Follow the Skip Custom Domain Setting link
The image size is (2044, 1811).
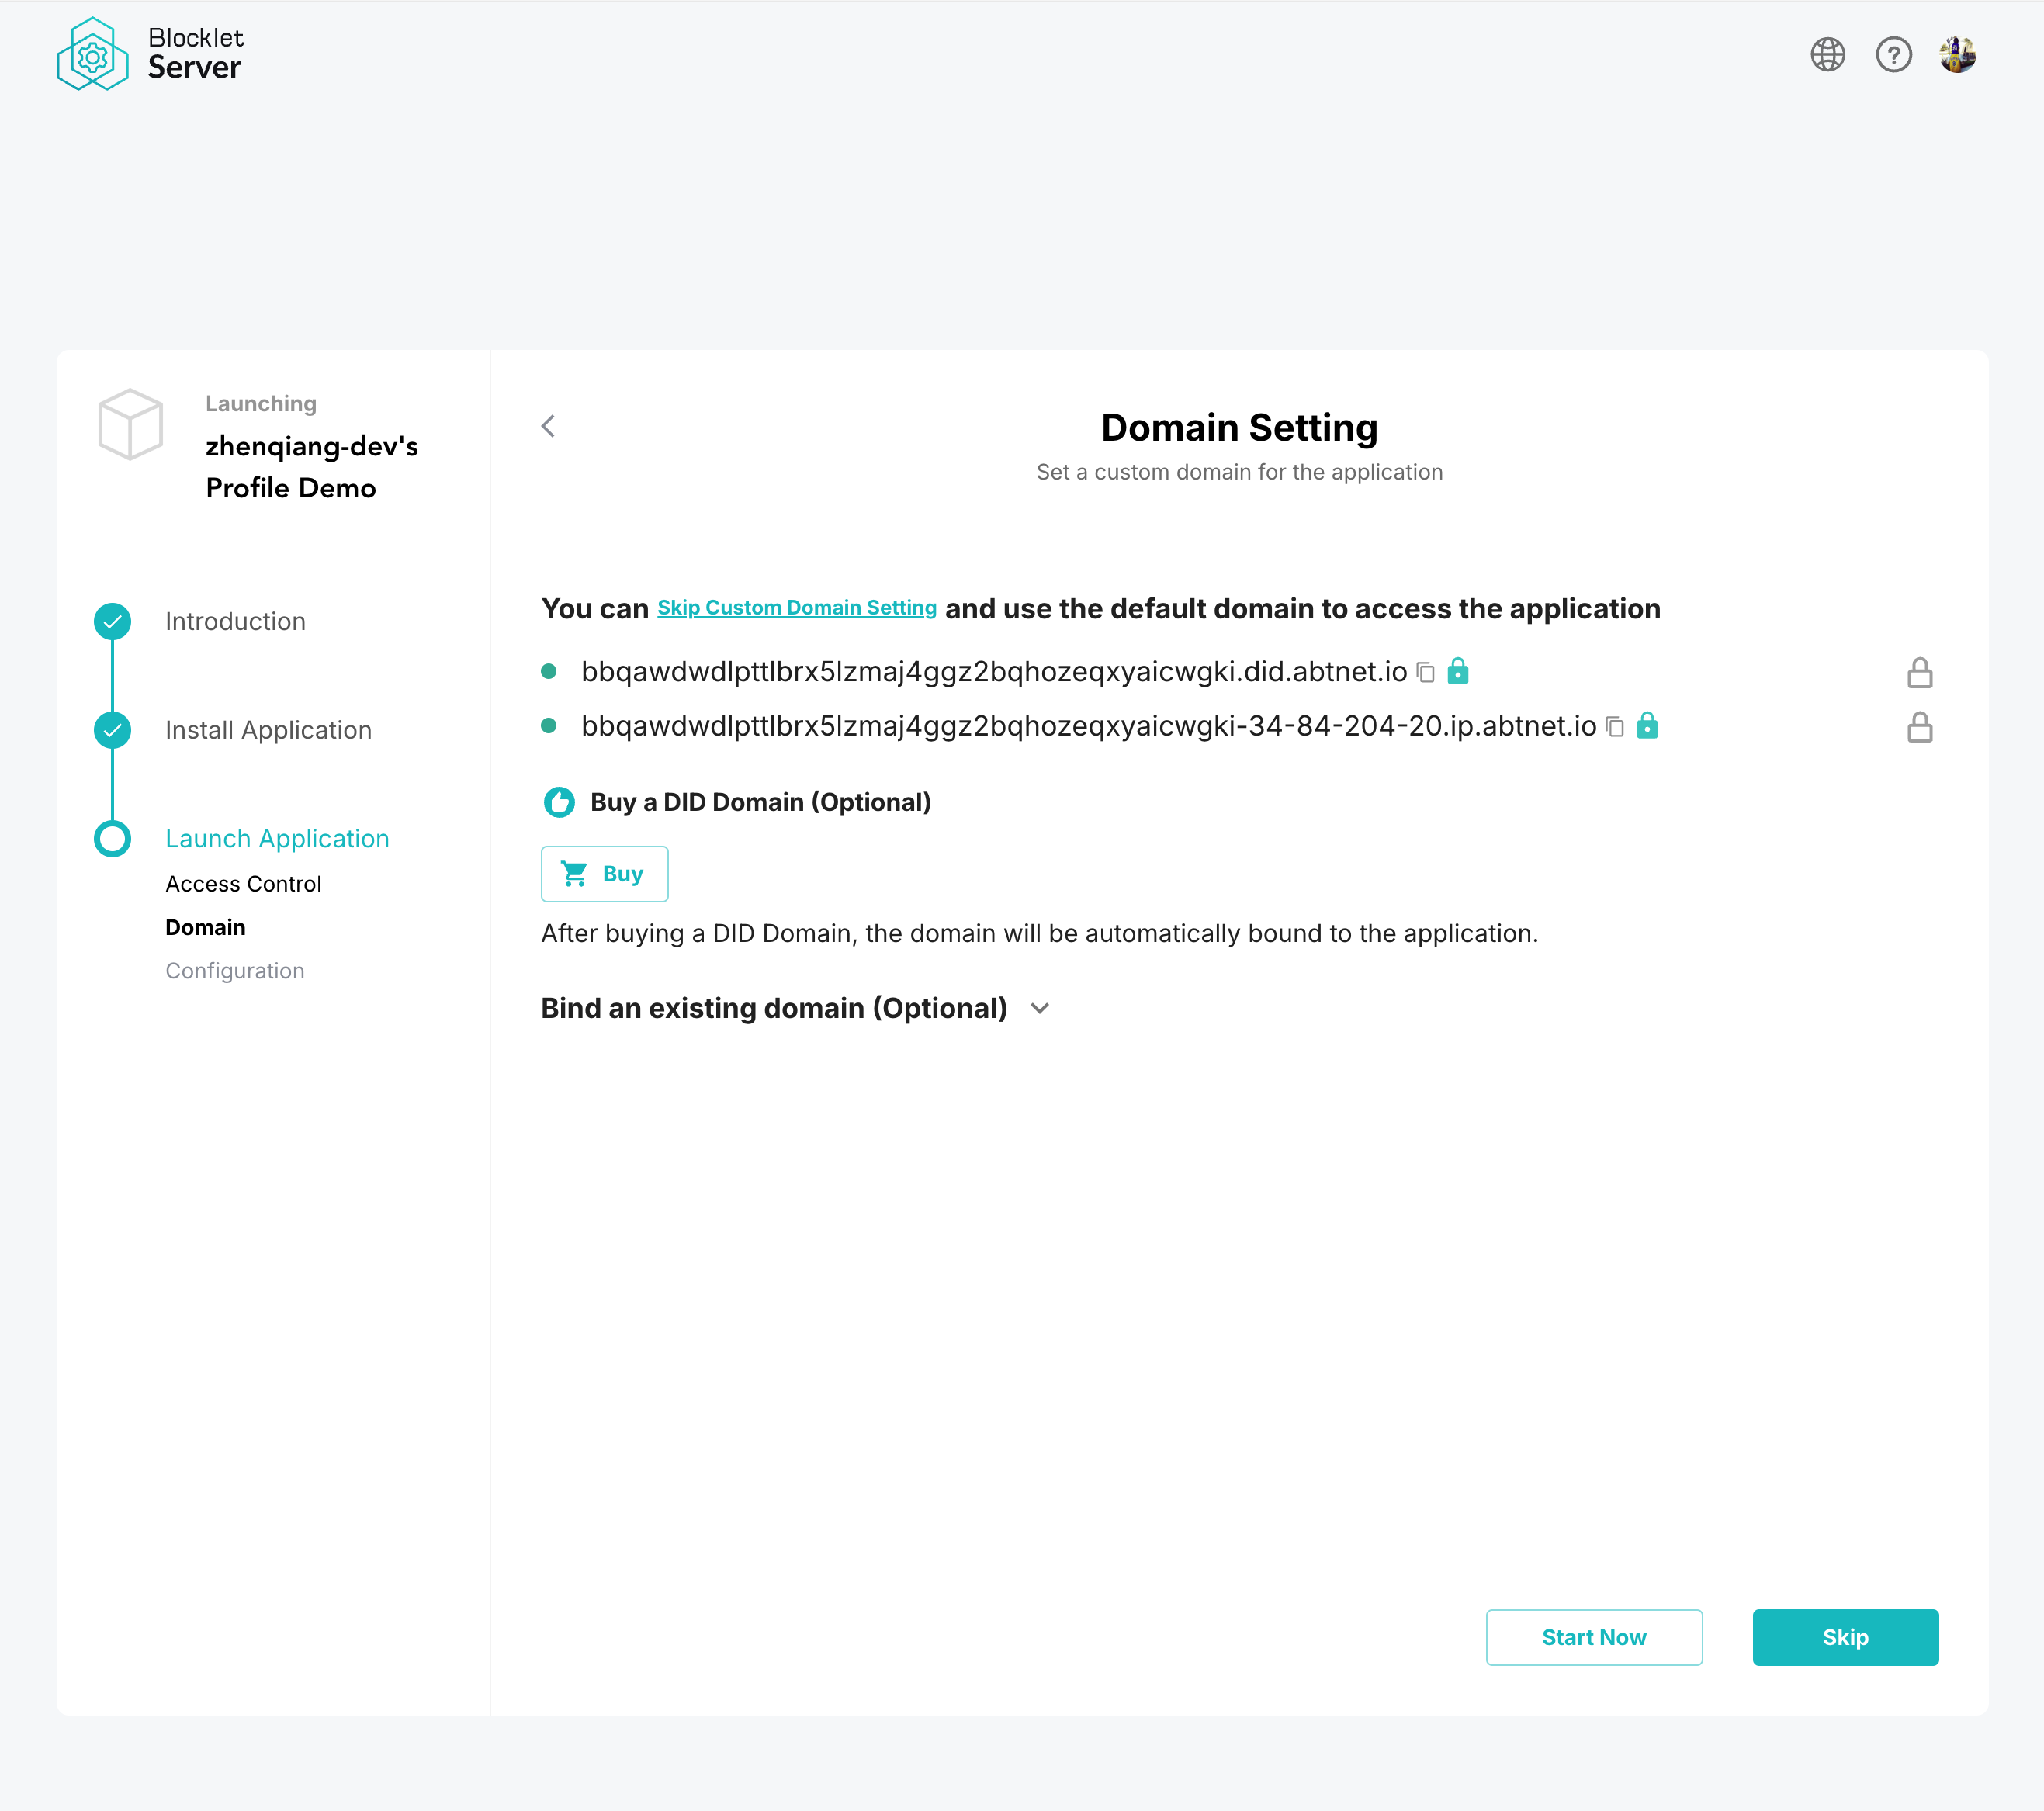click(796, 608)
